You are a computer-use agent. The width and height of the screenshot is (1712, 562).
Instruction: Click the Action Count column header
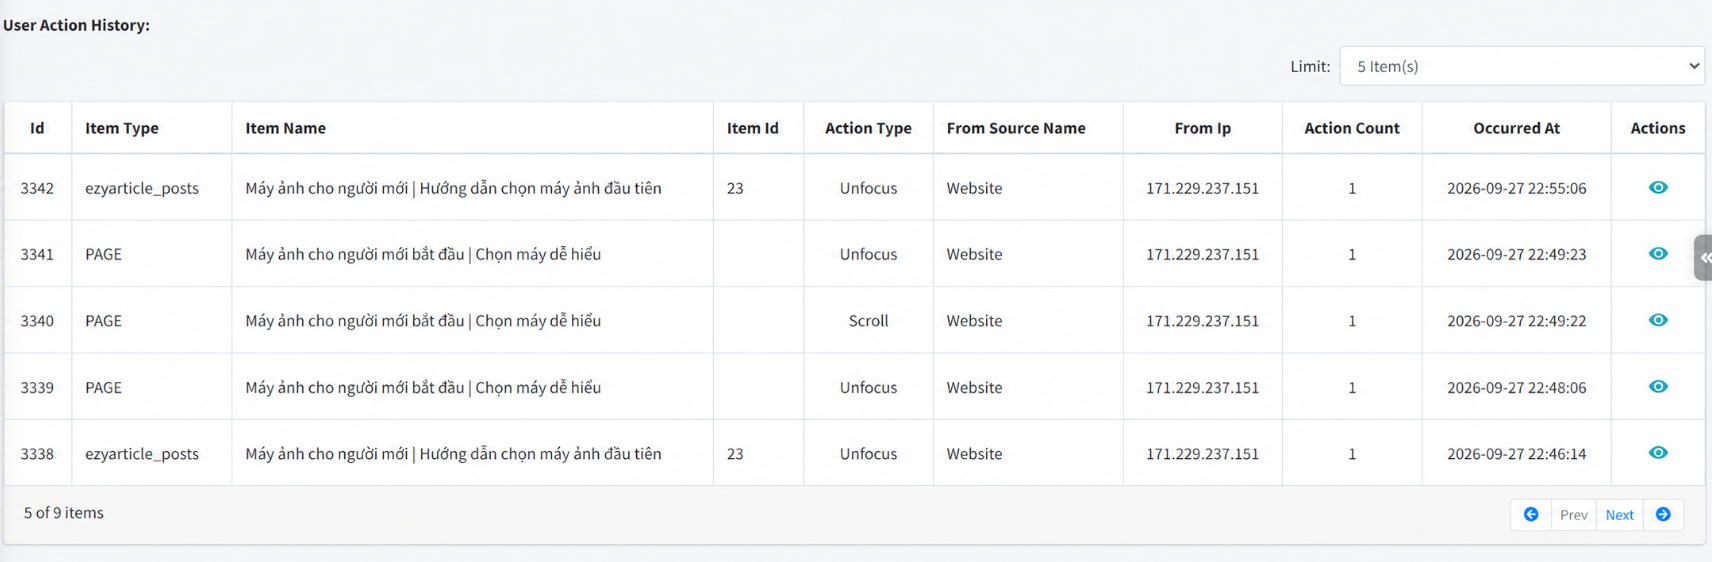click(1352, 128)
